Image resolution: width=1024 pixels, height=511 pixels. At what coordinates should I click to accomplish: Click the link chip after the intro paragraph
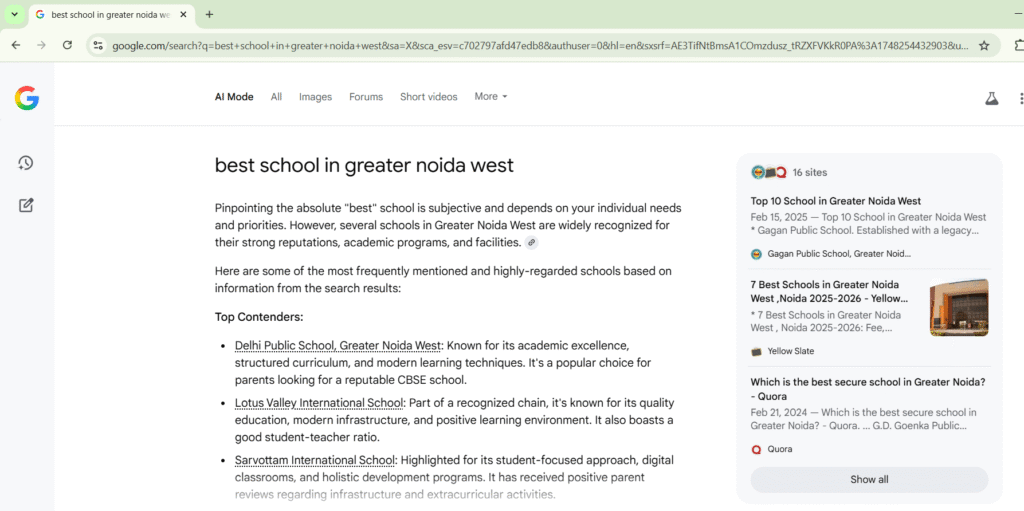click(x=532, y=243)
